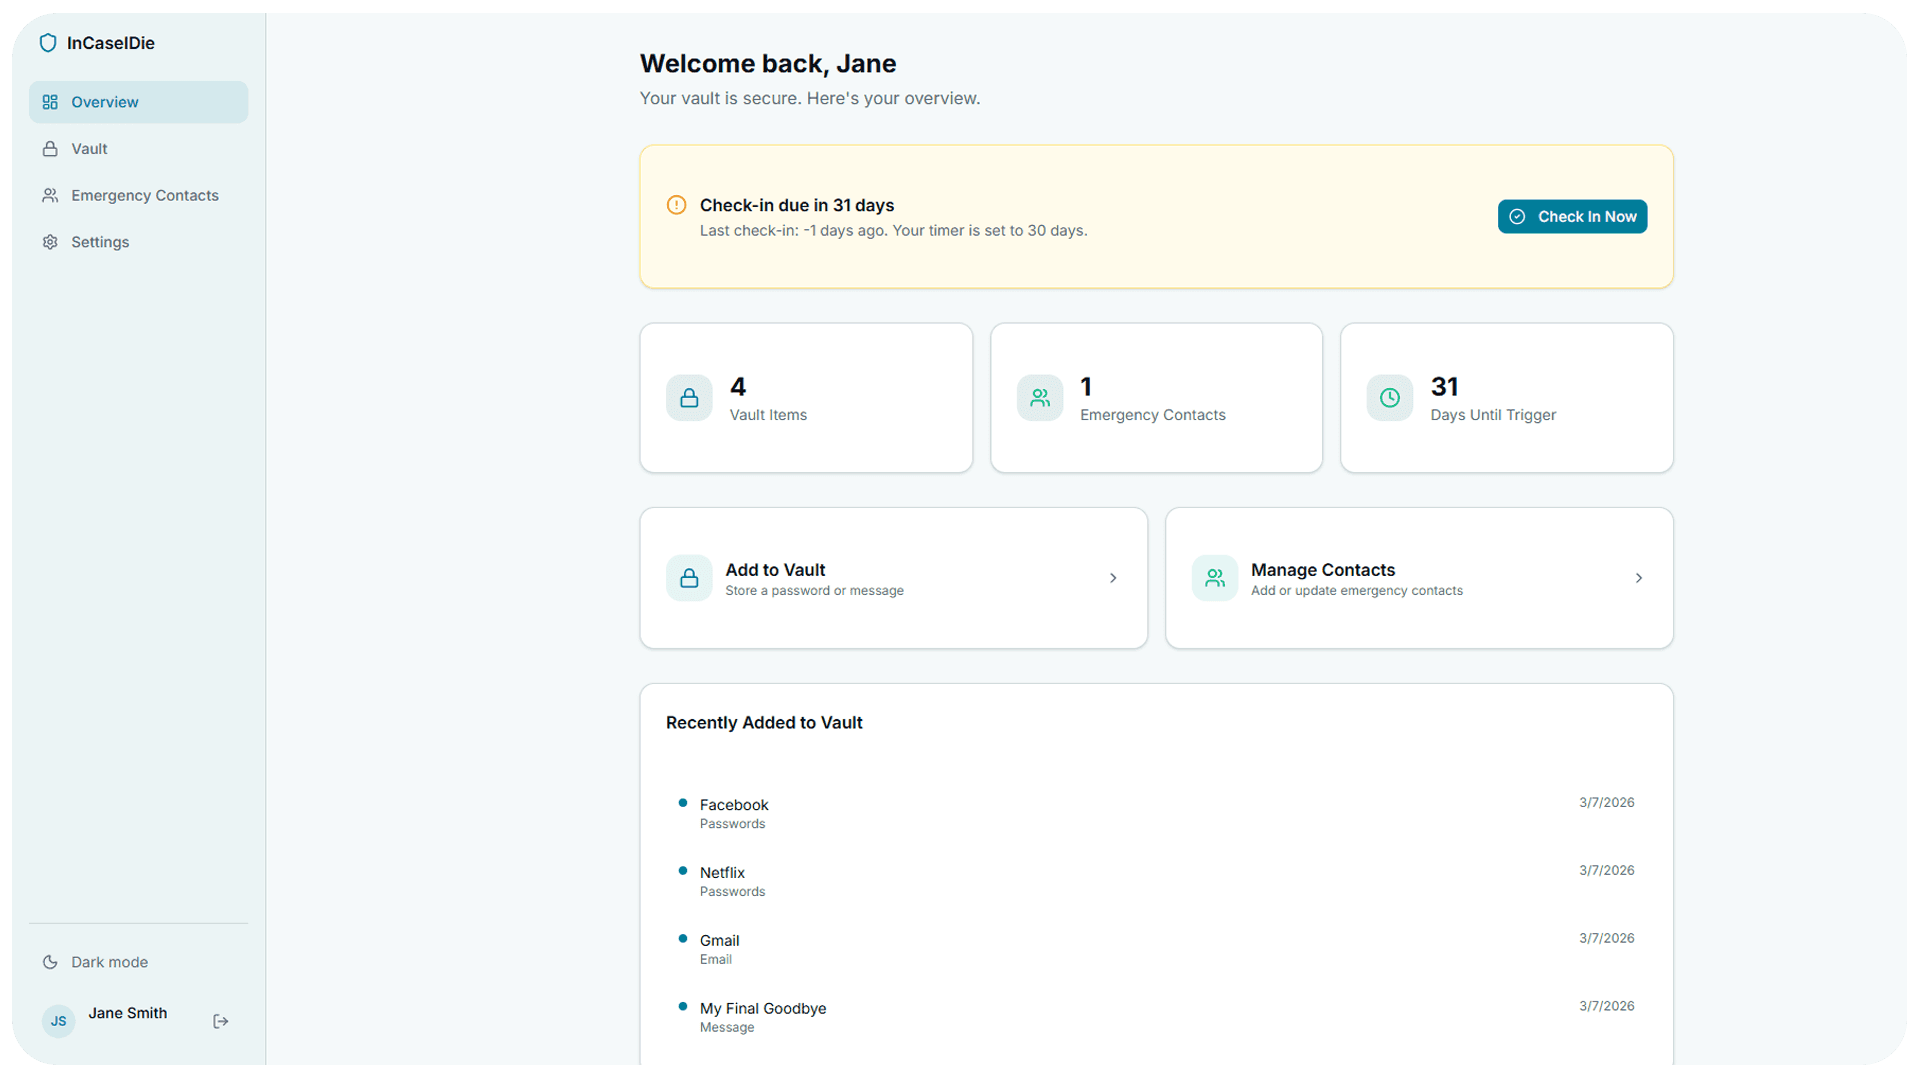This screenshot has width=1920, height=1080.
Task: Click the Recently Added to Vault heading
Action: (x=764, y=723)
